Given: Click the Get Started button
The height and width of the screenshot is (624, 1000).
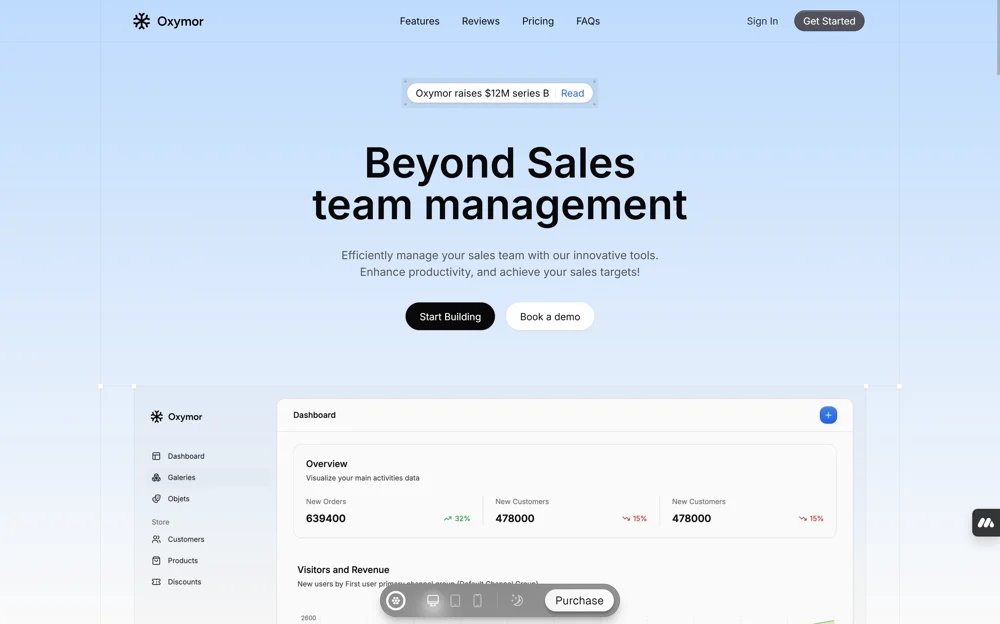Looking at the screenshot, I should click(x=829, y=21).
